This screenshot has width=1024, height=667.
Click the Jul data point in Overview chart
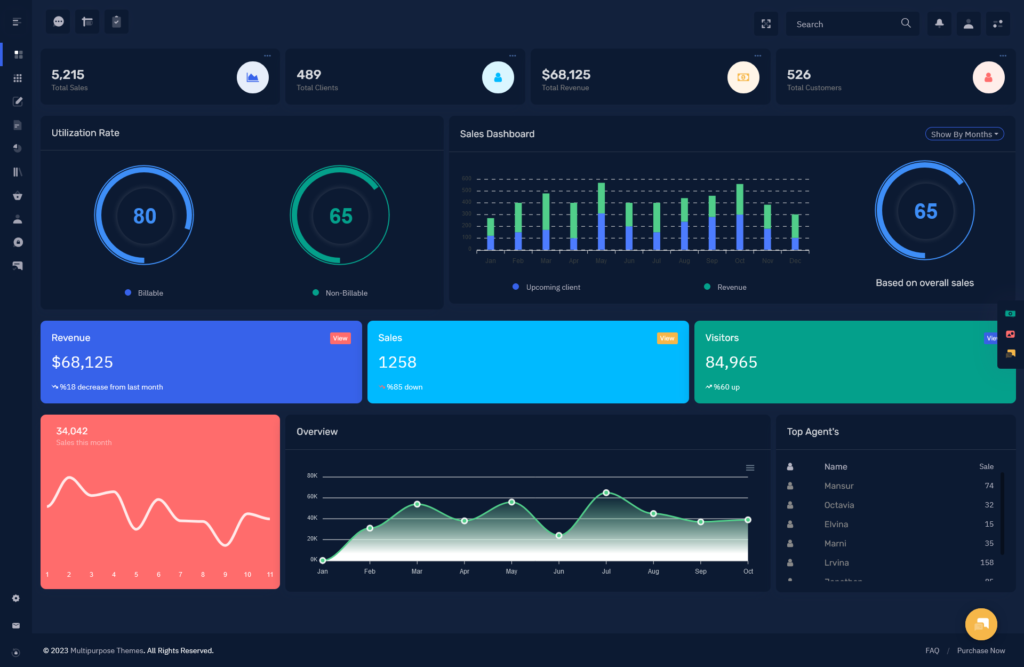pyautogui.click(x=606, y=493)
